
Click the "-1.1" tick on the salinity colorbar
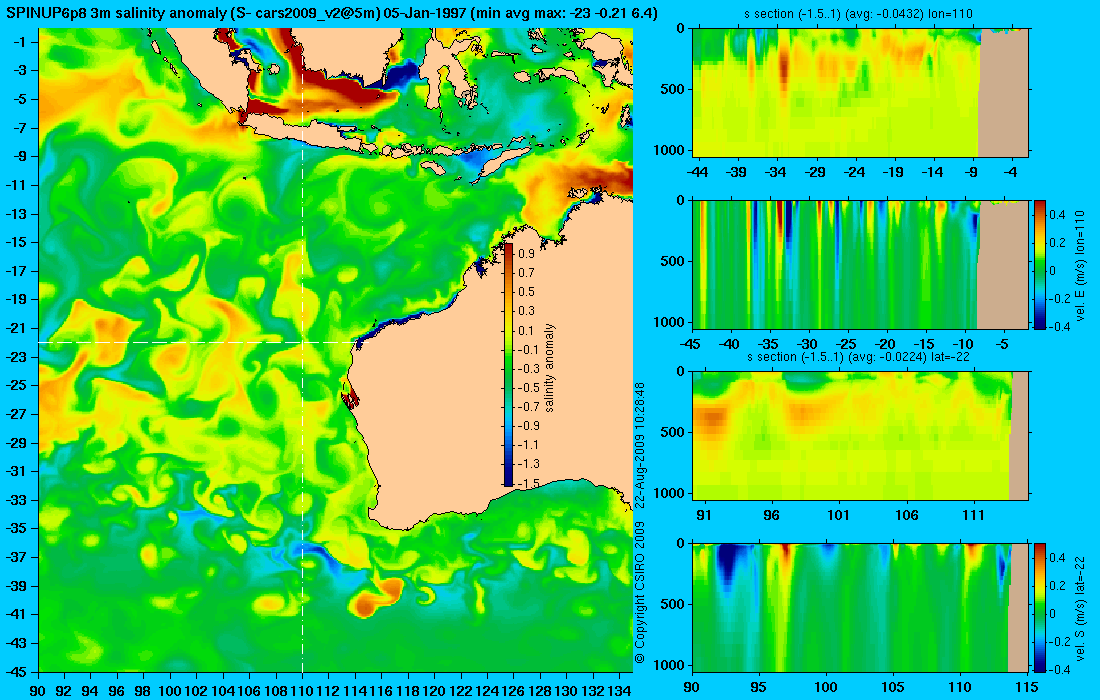point(528,445)
